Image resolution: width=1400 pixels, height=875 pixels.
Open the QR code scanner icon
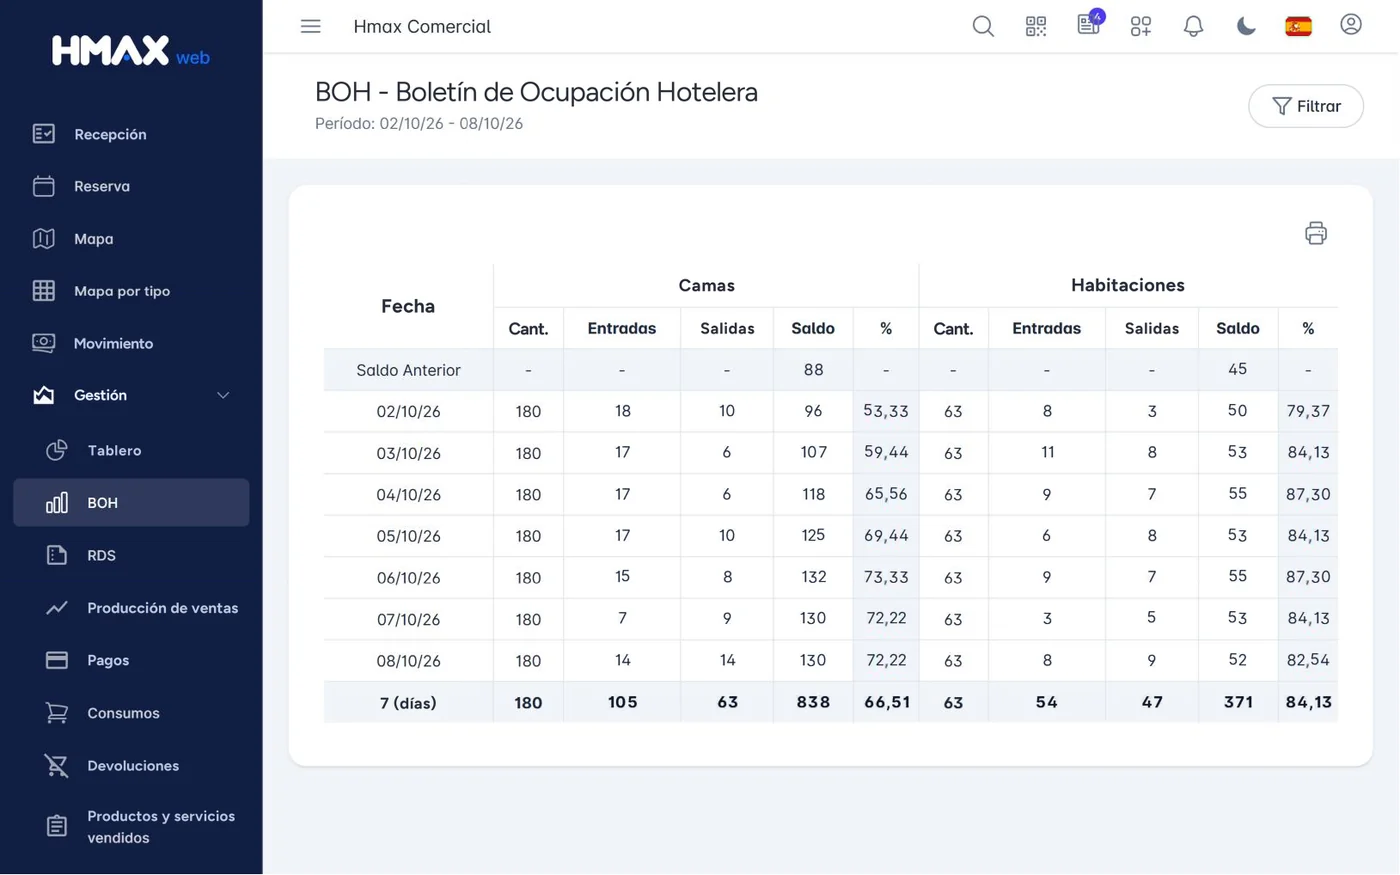pyautogui.click(x=1036, y=27)
